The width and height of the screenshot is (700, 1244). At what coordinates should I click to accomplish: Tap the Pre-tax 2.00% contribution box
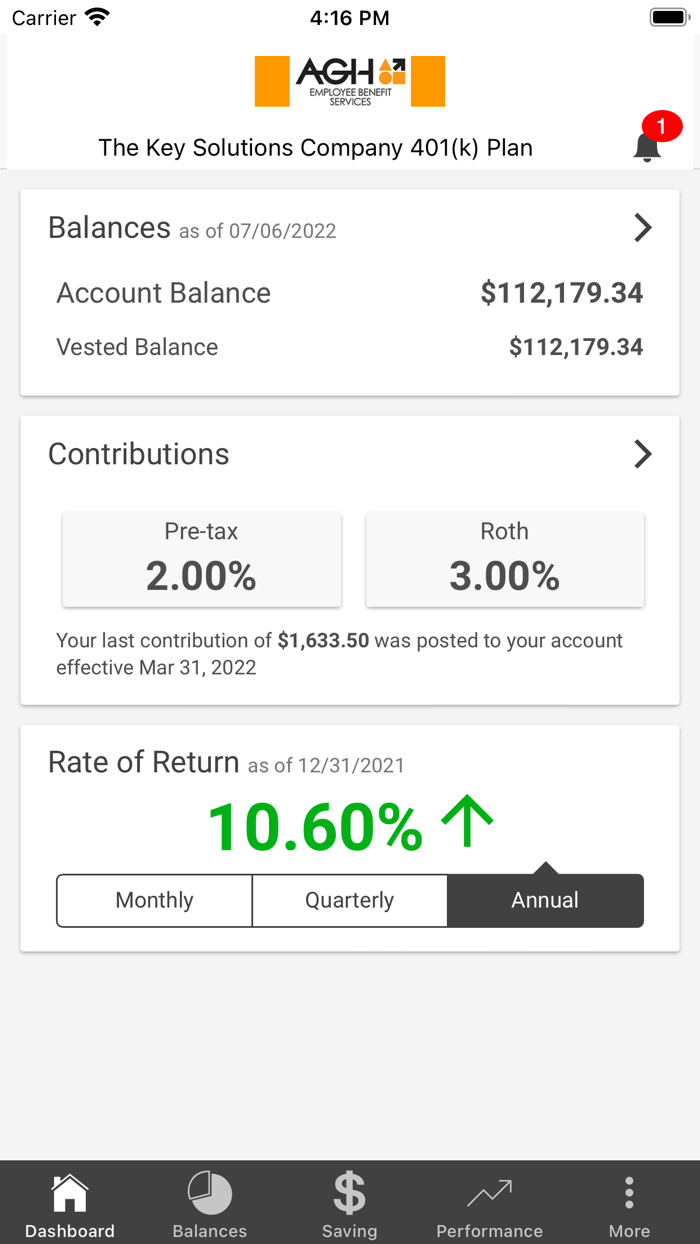point(201,558)
